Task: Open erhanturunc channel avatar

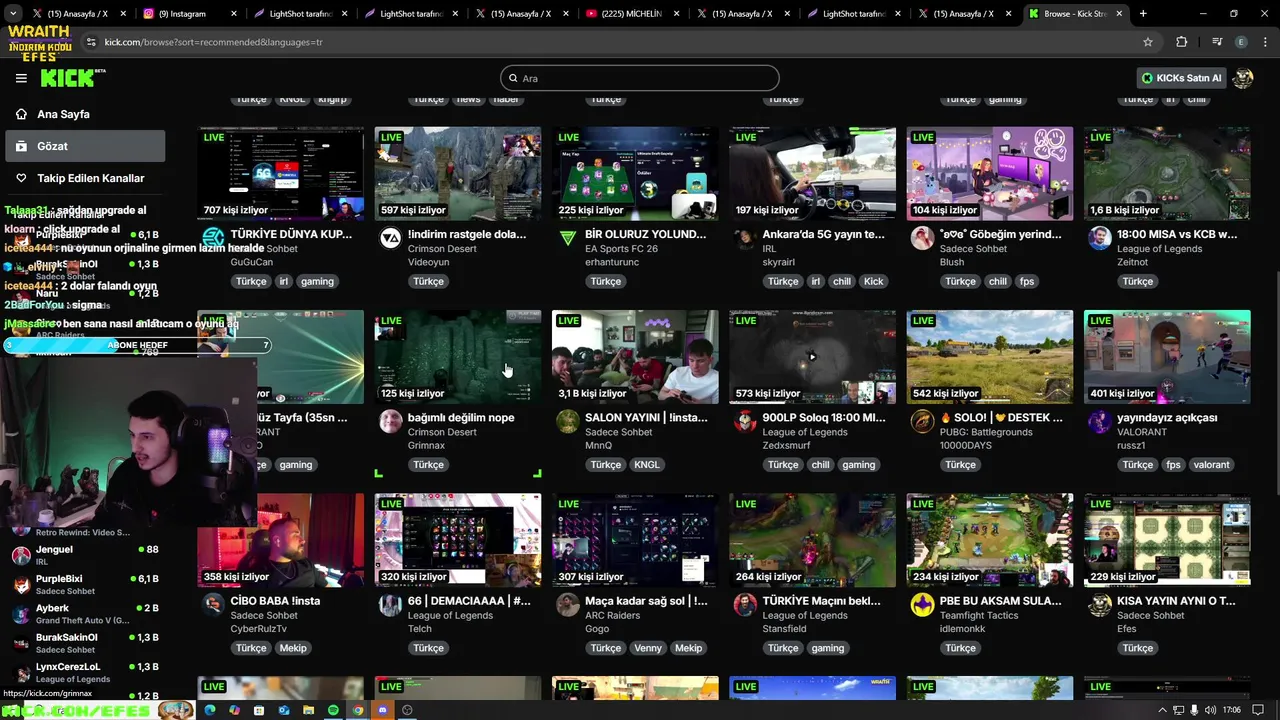Action: click(x=567, y=238)
